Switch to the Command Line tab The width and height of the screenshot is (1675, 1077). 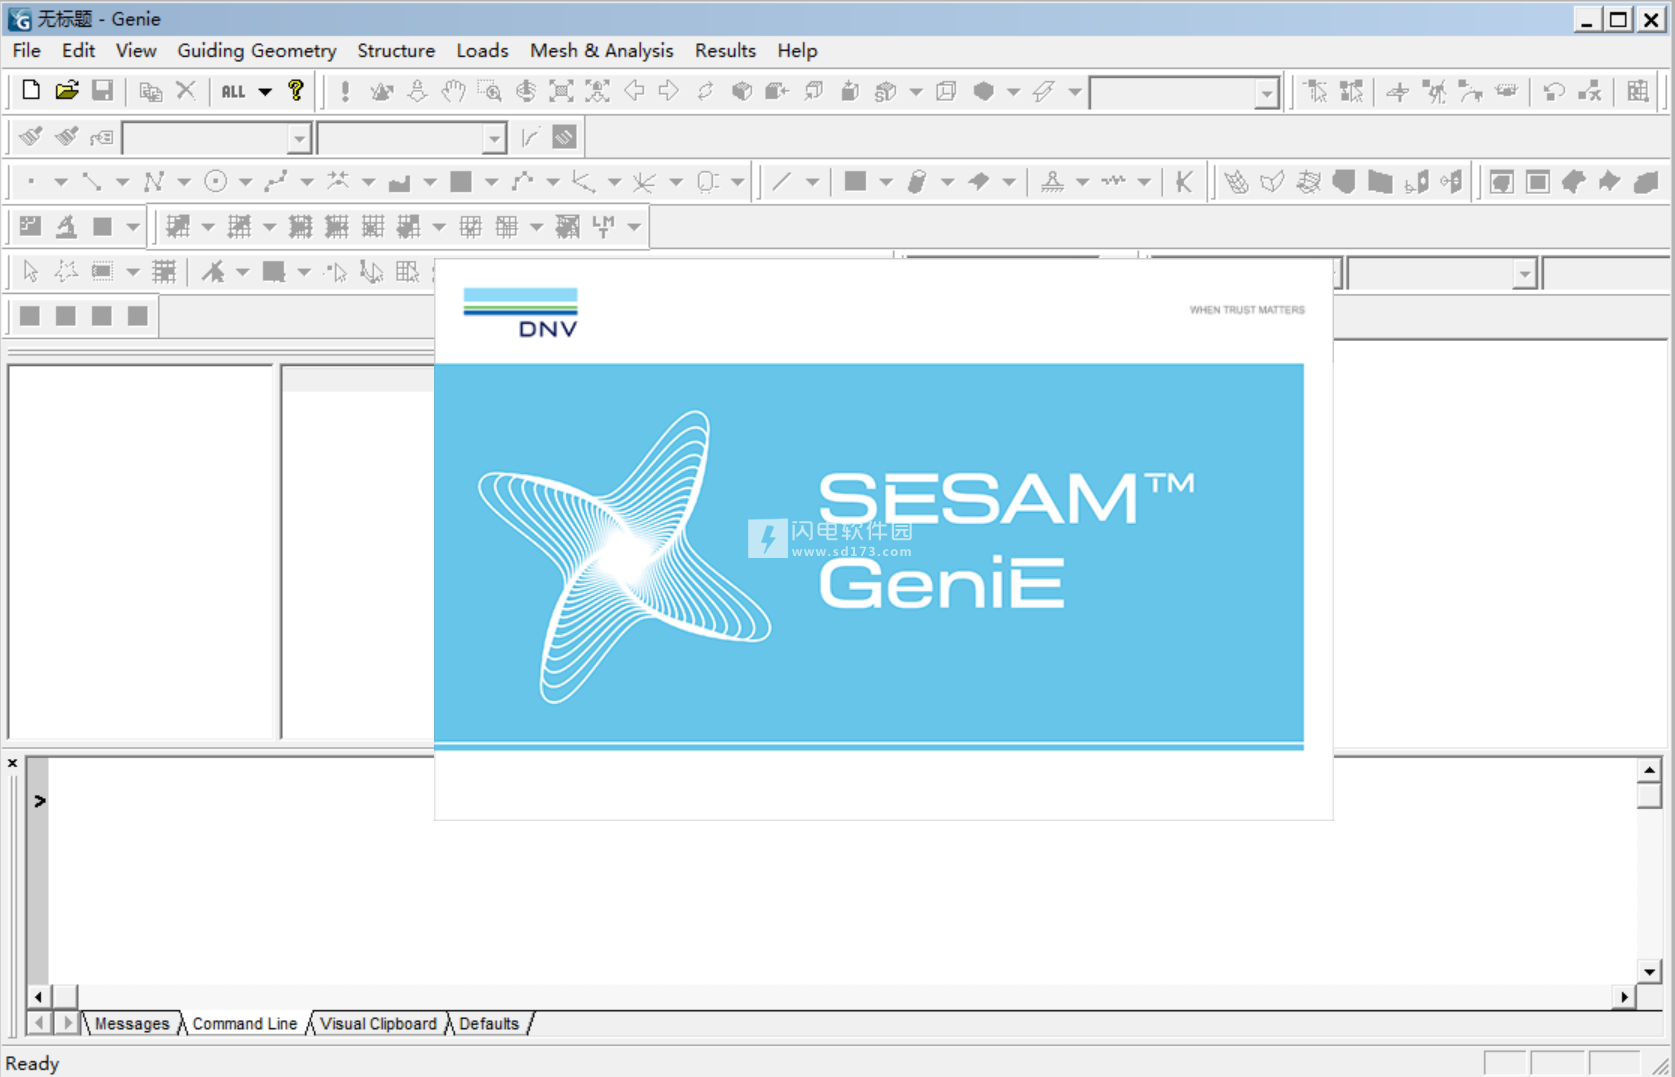[x=245, y=1023]
